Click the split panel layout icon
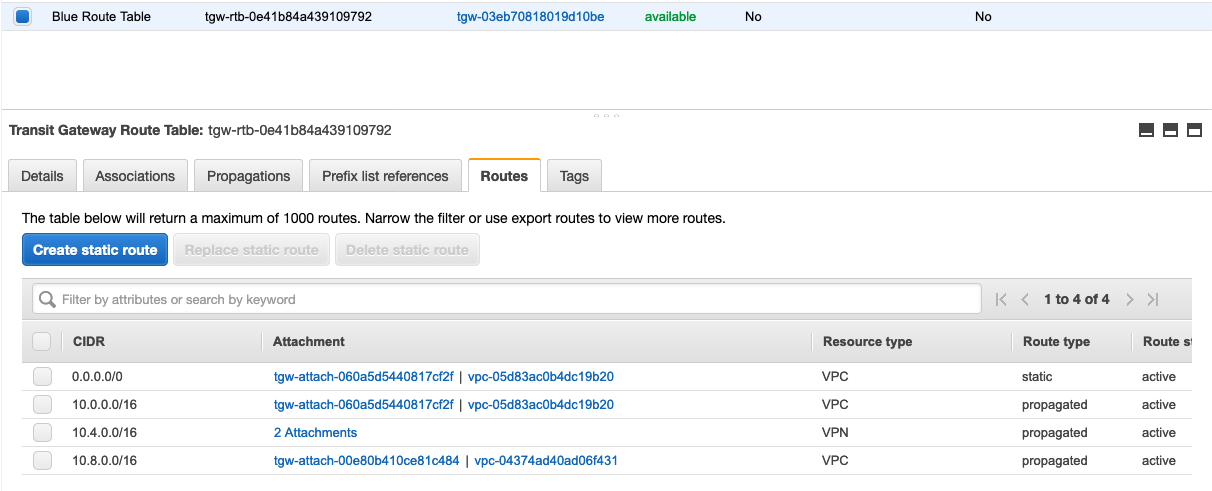Image resolution: width=1212 pixels, height=491 pixels. tap(1170, 131)
